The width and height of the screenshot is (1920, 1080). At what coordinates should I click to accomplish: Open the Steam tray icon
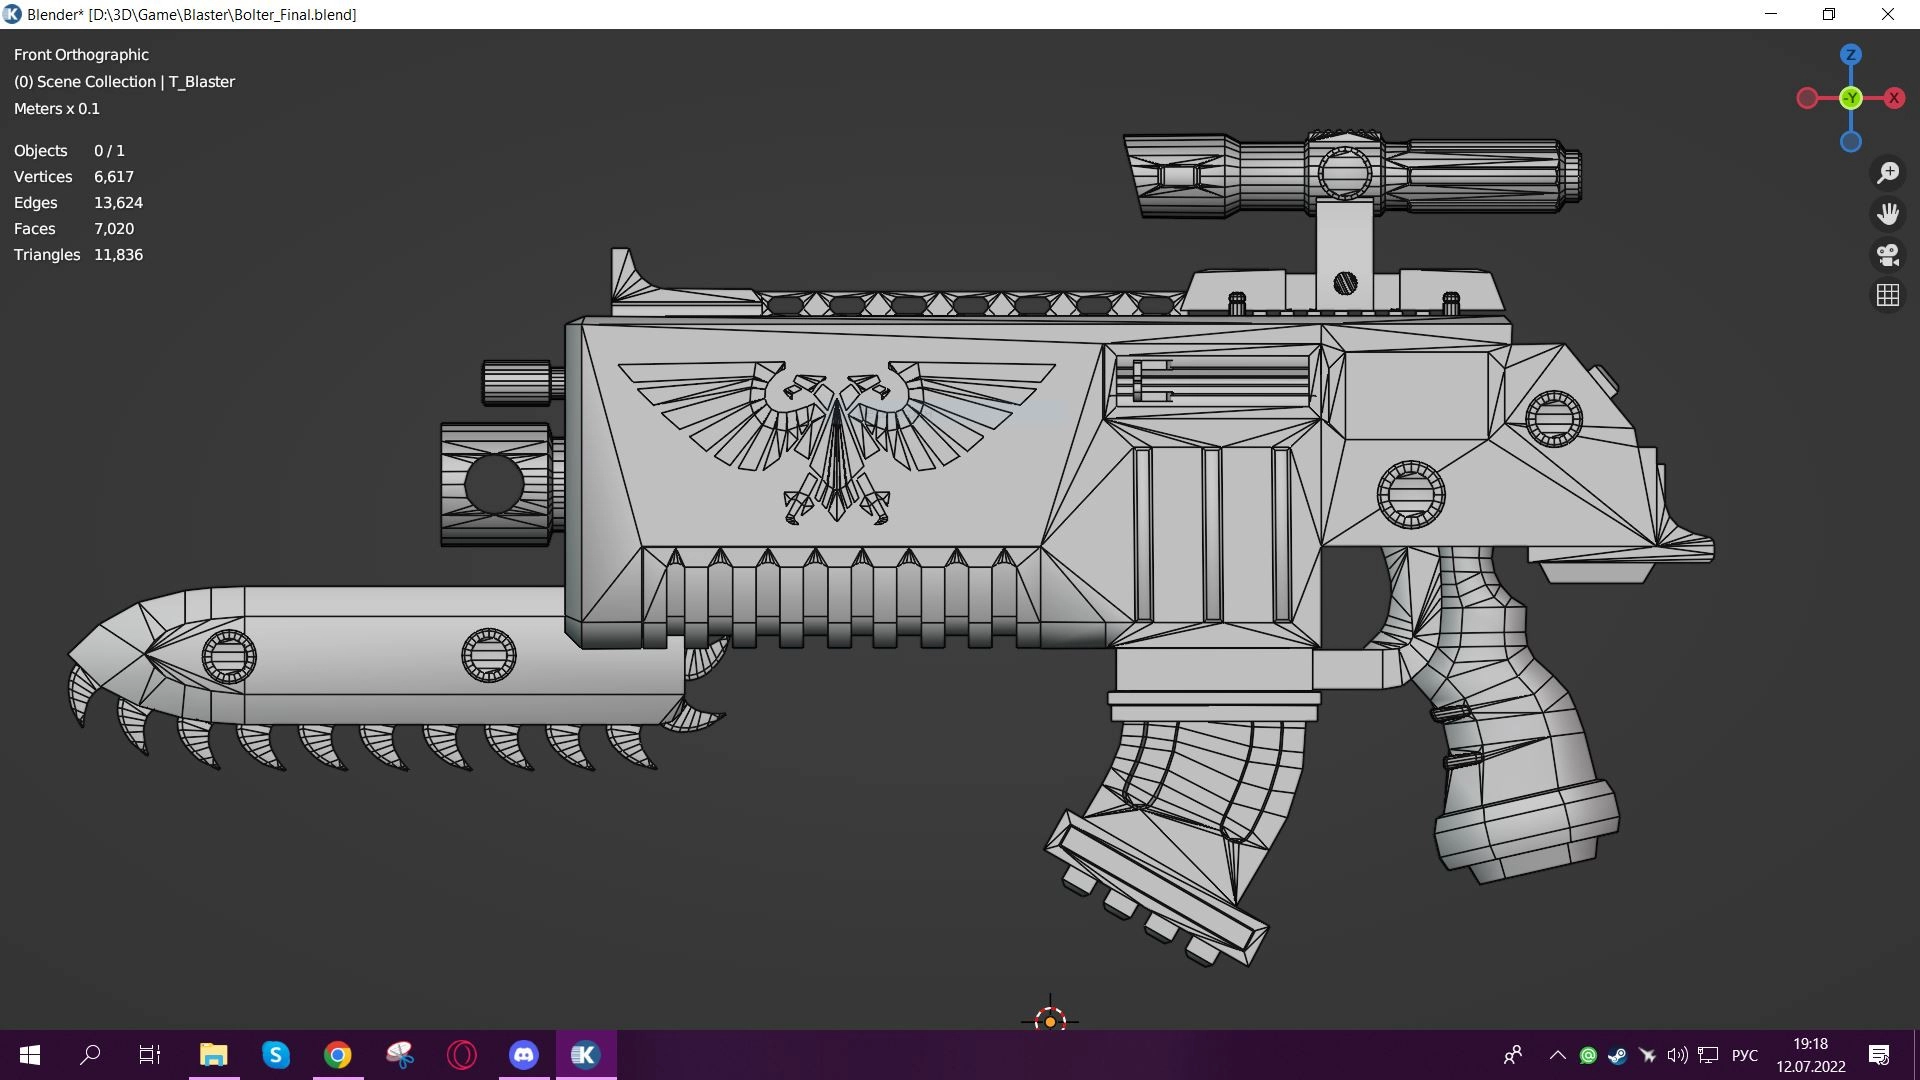point(1617,1055)
